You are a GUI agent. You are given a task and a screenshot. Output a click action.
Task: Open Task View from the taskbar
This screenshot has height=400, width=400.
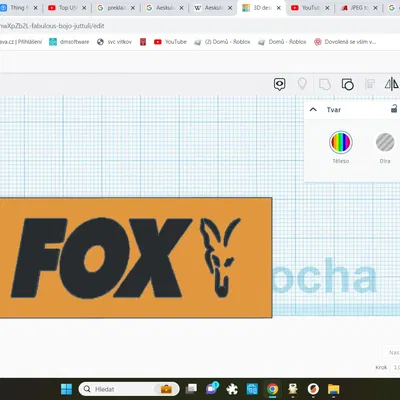tap(191, 389)
